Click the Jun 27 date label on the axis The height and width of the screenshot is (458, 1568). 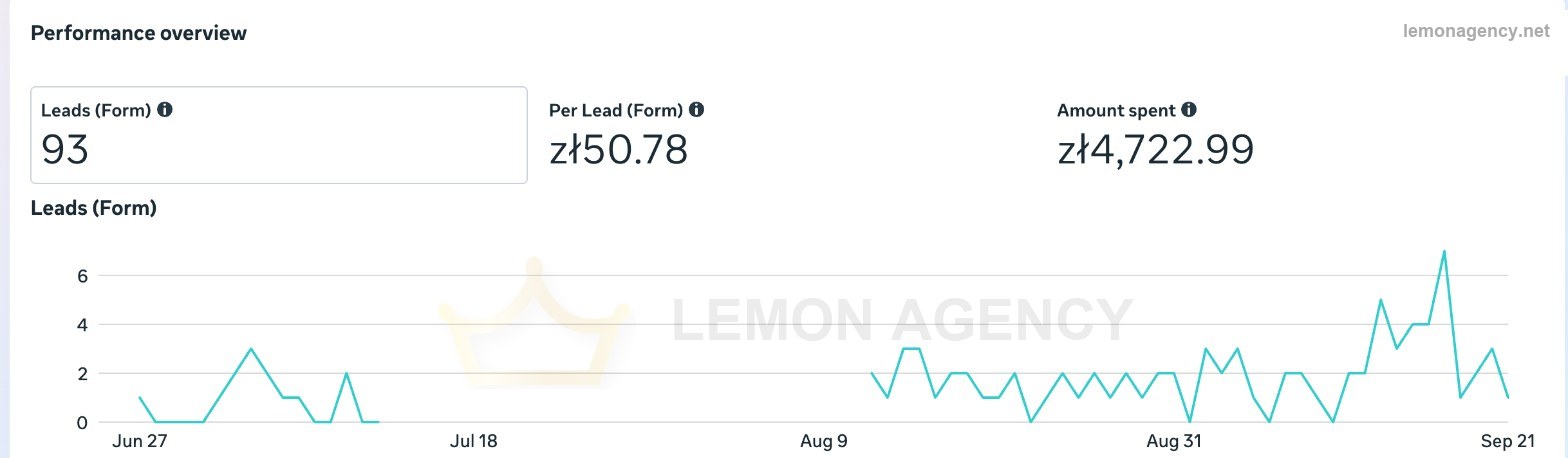tap(140, 441)
